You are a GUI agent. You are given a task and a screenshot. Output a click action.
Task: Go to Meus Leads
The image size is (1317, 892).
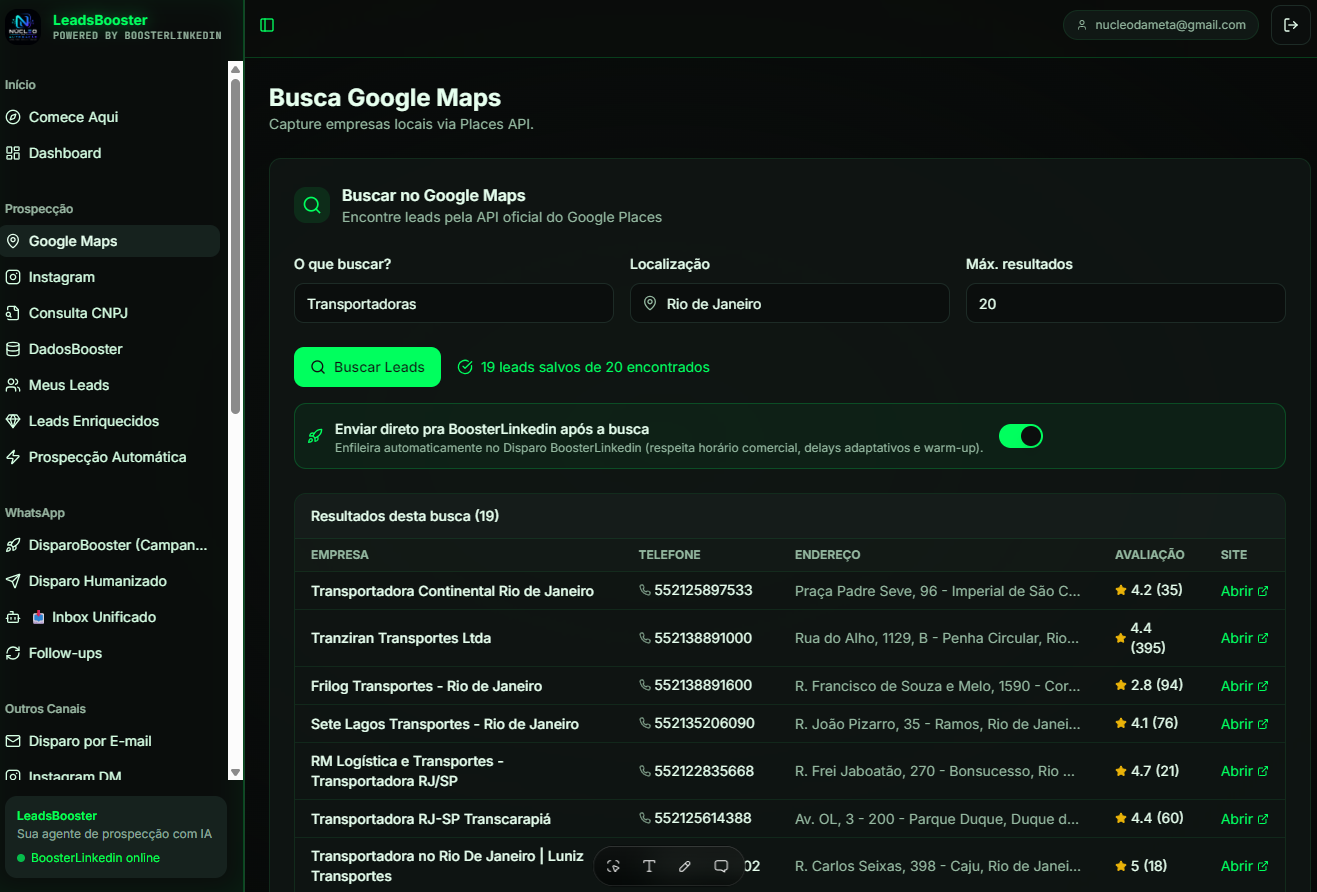[110, 385]
